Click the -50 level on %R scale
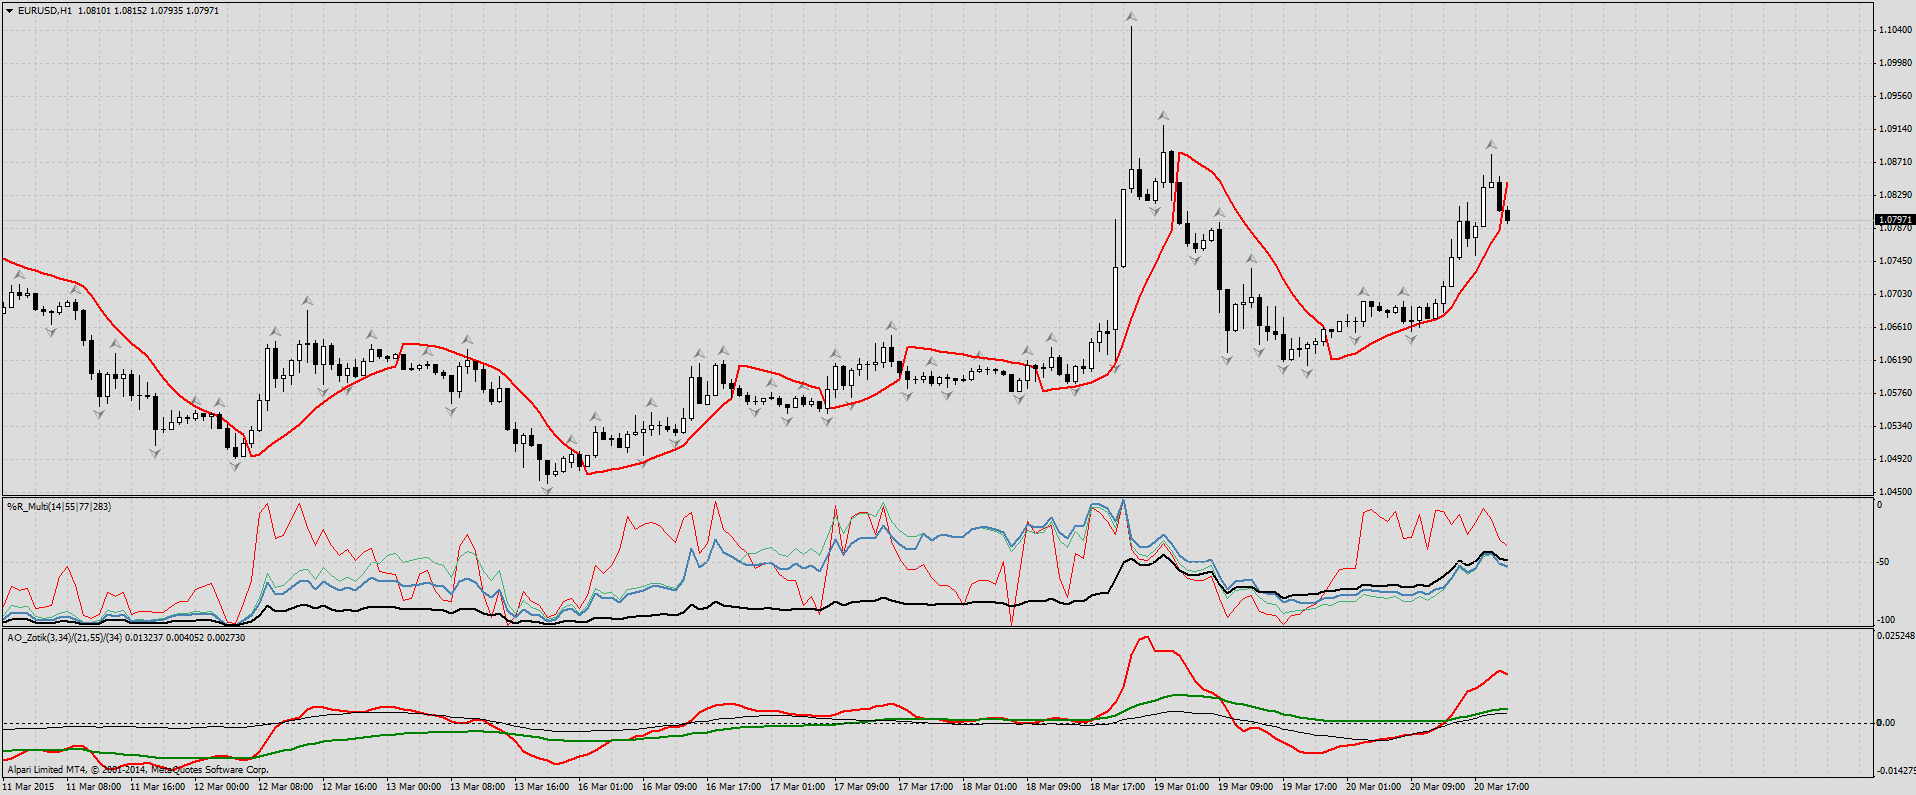This screenshot has height=795, width=1916. (x=1883, y=562)
